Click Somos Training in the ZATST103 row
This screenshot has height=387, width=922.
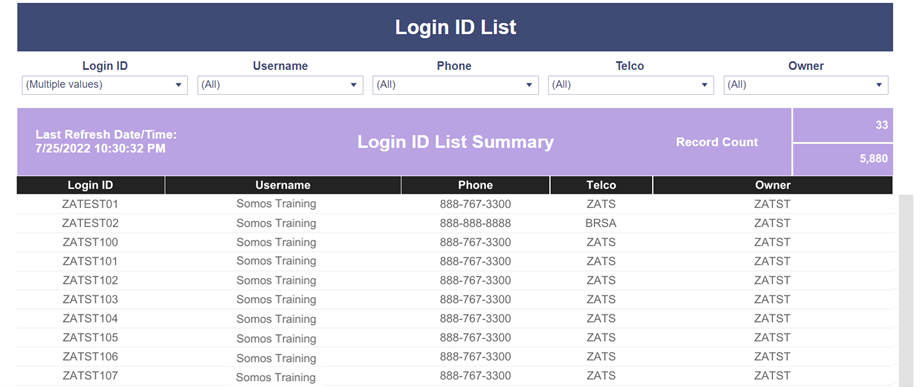point(276,299)
